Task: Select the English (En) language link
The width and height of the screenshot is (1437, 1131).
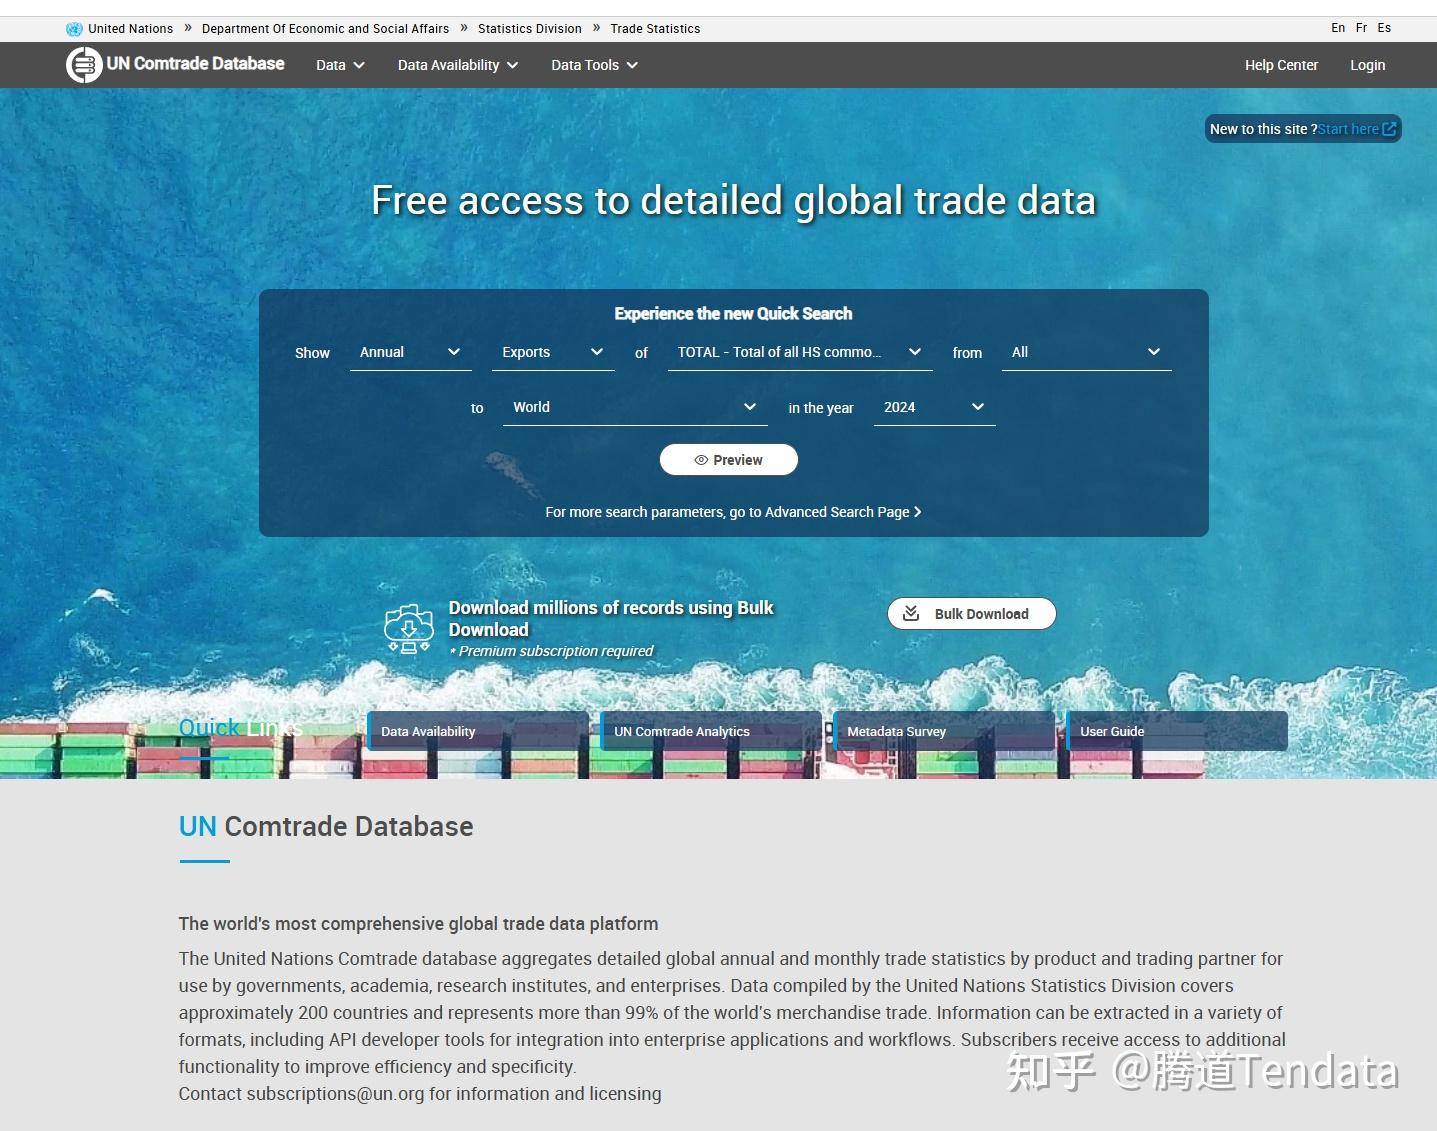Action: pyautogui.click(x=1338, y=28)
